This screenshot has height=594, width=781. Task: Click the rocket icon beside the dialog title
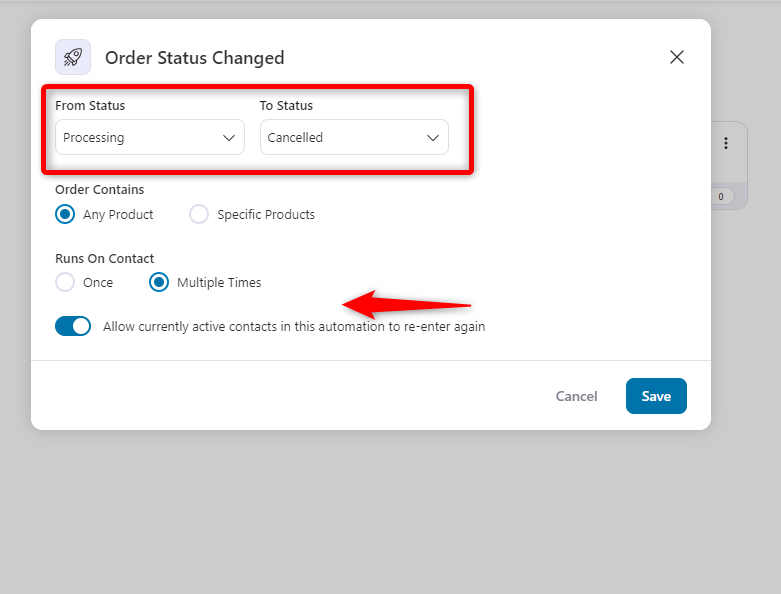tap(73, 57)
